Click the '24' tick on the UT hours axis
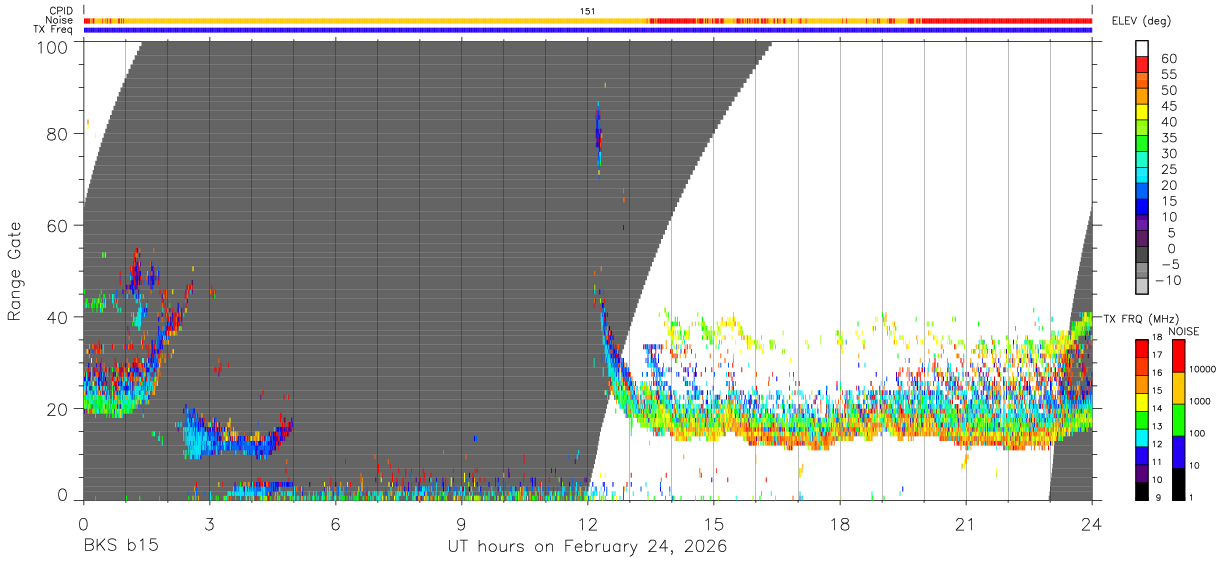1228x567 pixels. [1092, 524]
